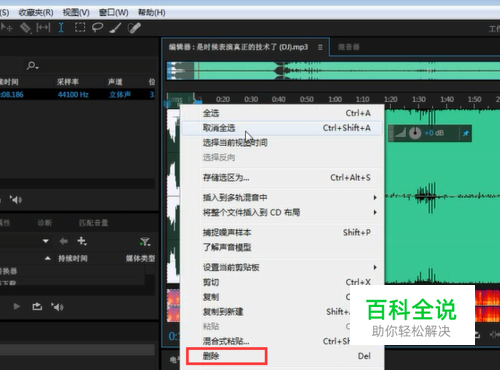
Task: Open dropdown arrow left of back arrow
Action: click(46, 241)
